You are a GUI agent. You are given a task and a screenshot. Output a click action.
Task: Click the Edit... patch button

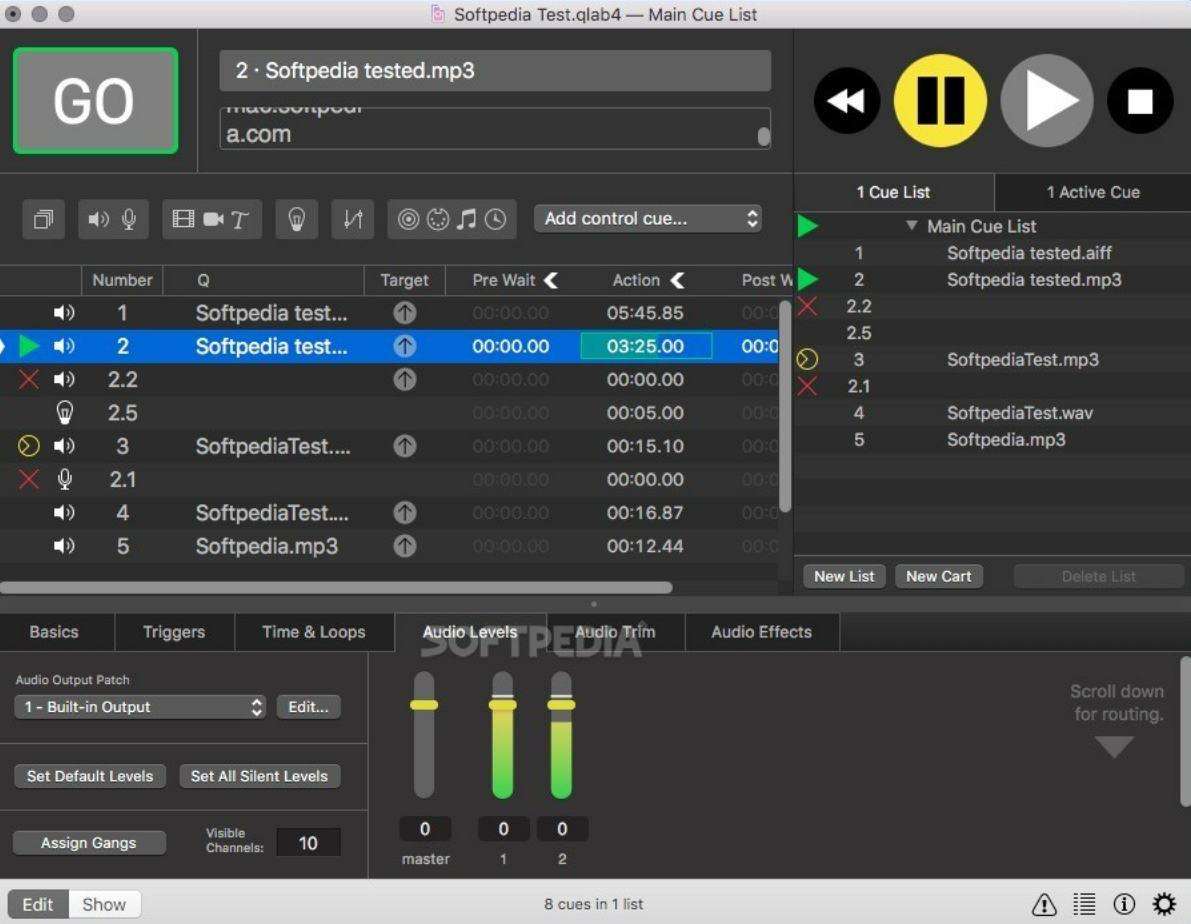(308, 707)
